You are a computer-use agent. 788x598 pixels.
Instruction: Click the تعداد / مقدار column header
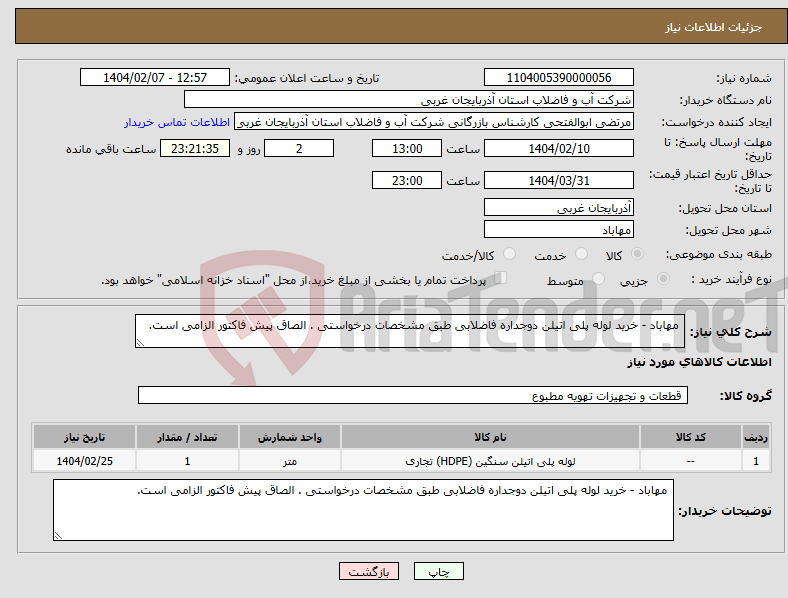(x=187, y=437)
